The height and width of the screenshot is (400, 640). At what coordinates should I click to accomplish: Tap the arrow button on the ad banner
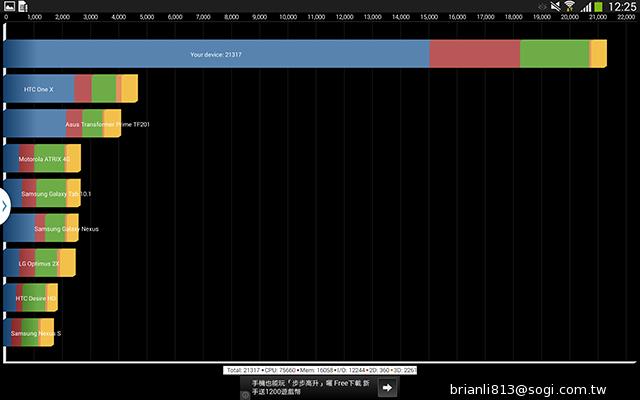(x=387, y=387)
